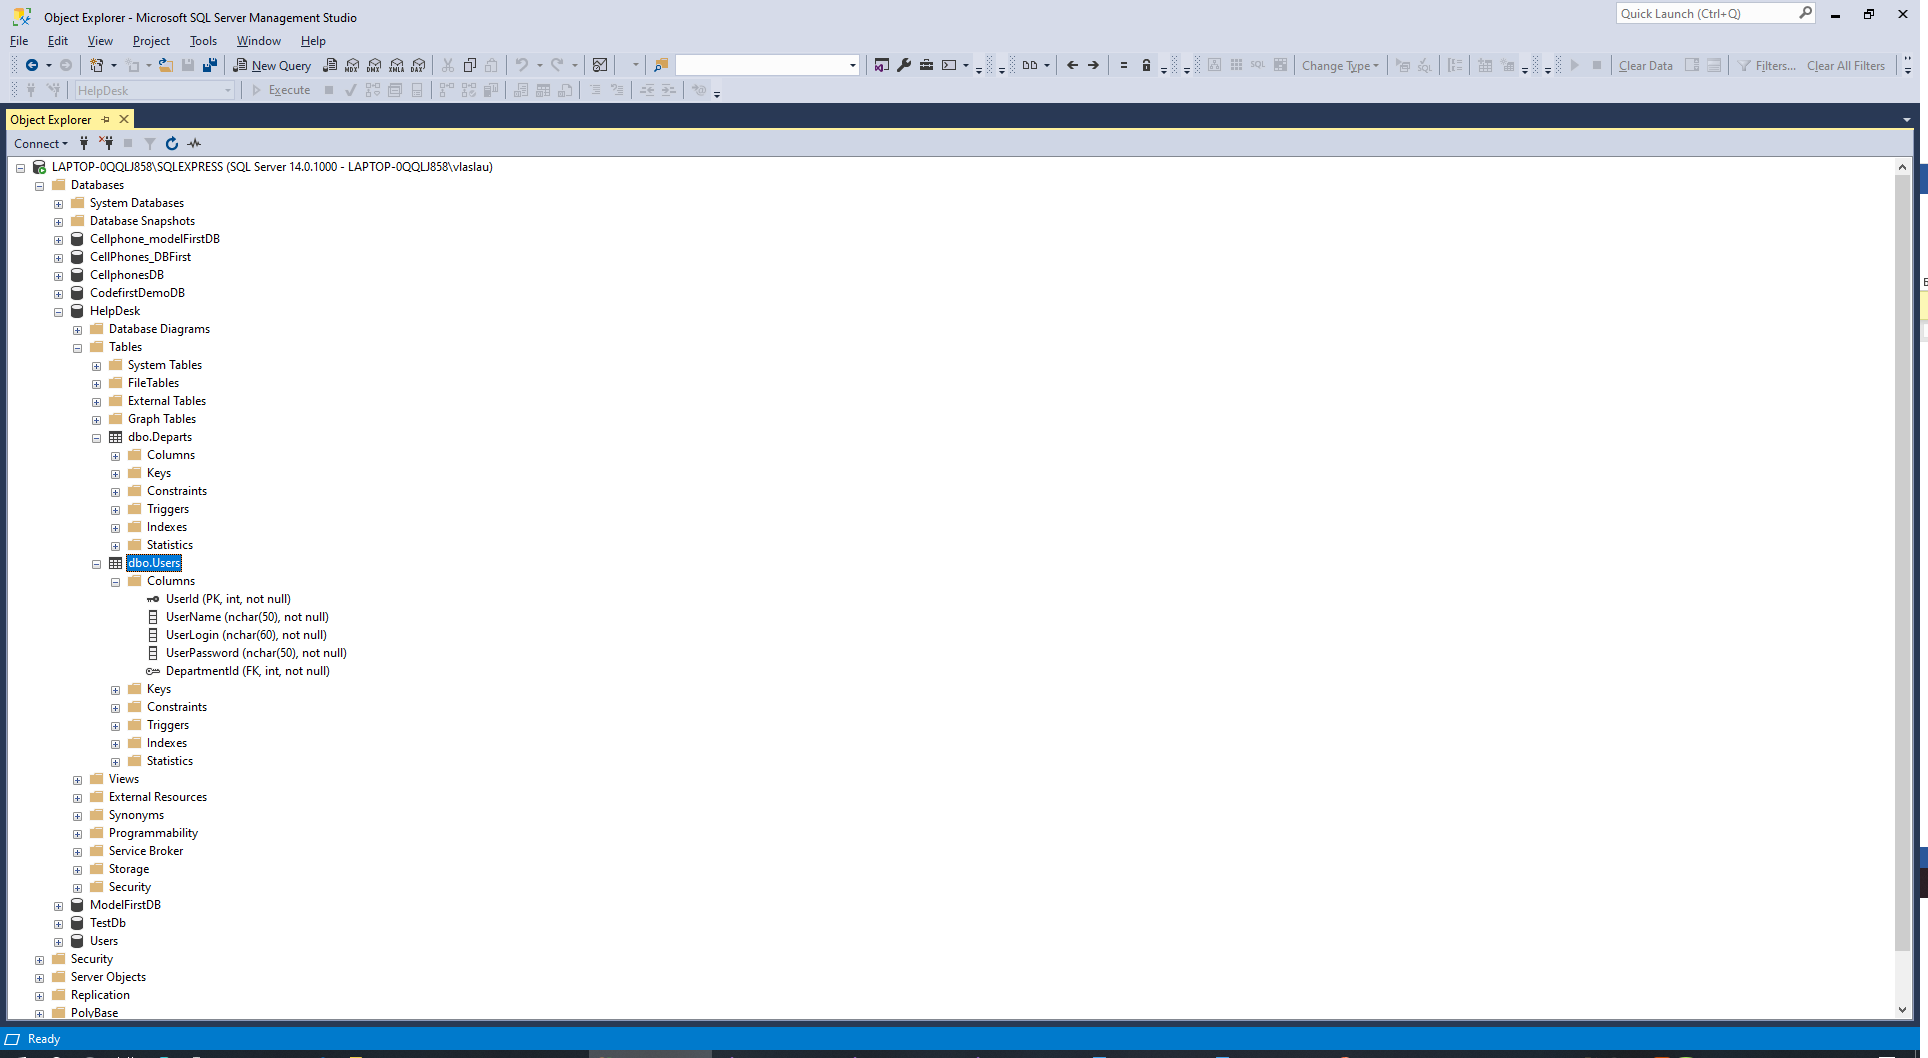Click the New Project icon

(x=97, y=65)
